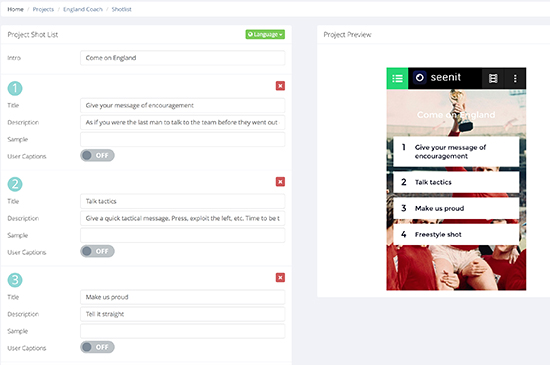Click the teal number 1 shot badge
Viewport: 550px width, 365px height.
[15, 88]
